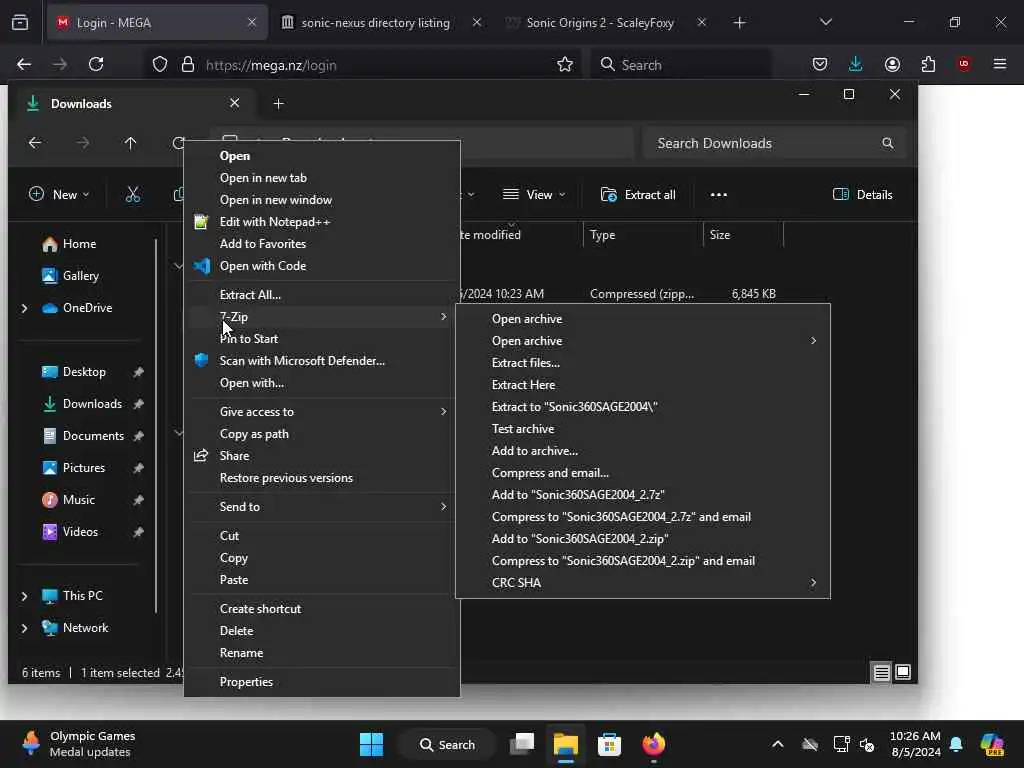1024x768 pixels.
Task: Switch to Sonic Origins 2 - ScaleyFoxy tab
Action: coord(600,23)
